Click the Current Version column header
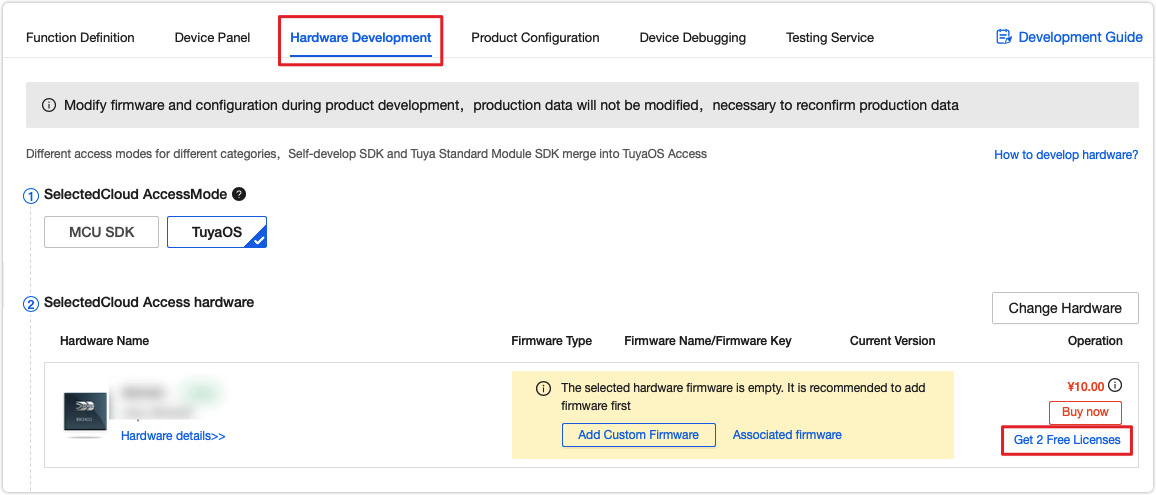This screenshot has height=495, width=1156. [x=892, y=341]
